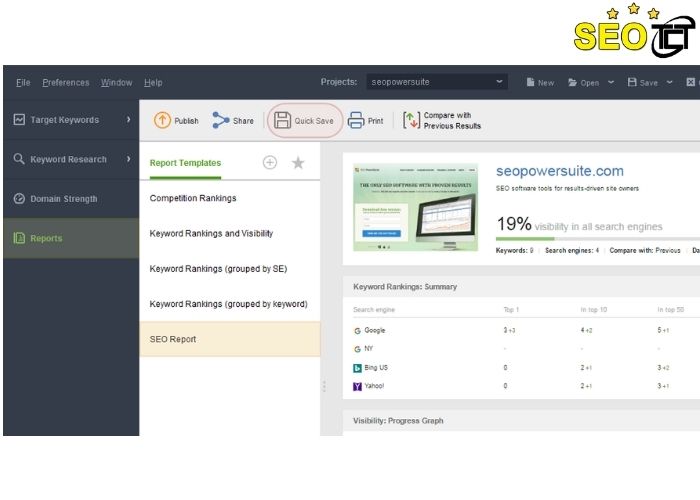Viewport: 700px width, 500px height.
Task: Expand the Projects dropdown showing seopowersuite
Action: (x=437, y=82)
